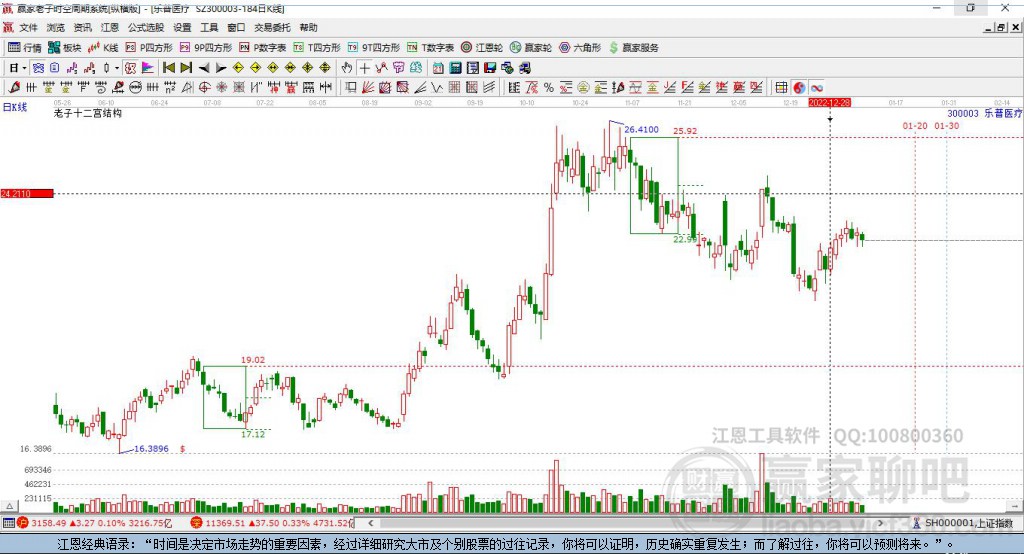This screenshot has height=554, width=1024.
Task: Click Shenzhen index value 11369.51
Action: point(225,523)
